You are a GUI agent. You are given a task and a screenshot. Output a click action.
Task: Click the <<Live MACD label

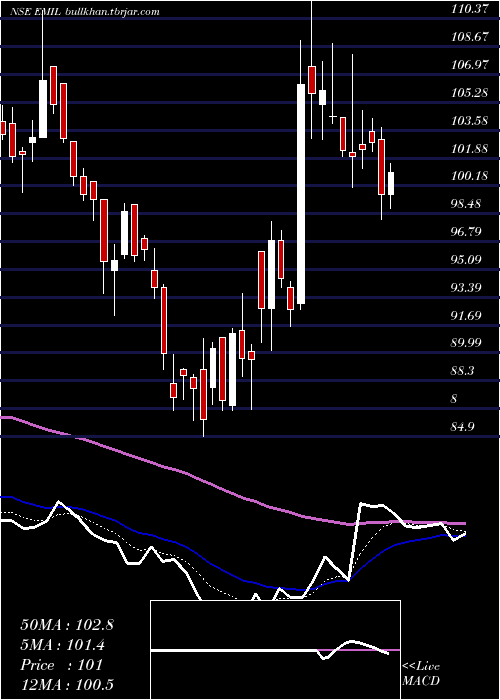point(421,674)
